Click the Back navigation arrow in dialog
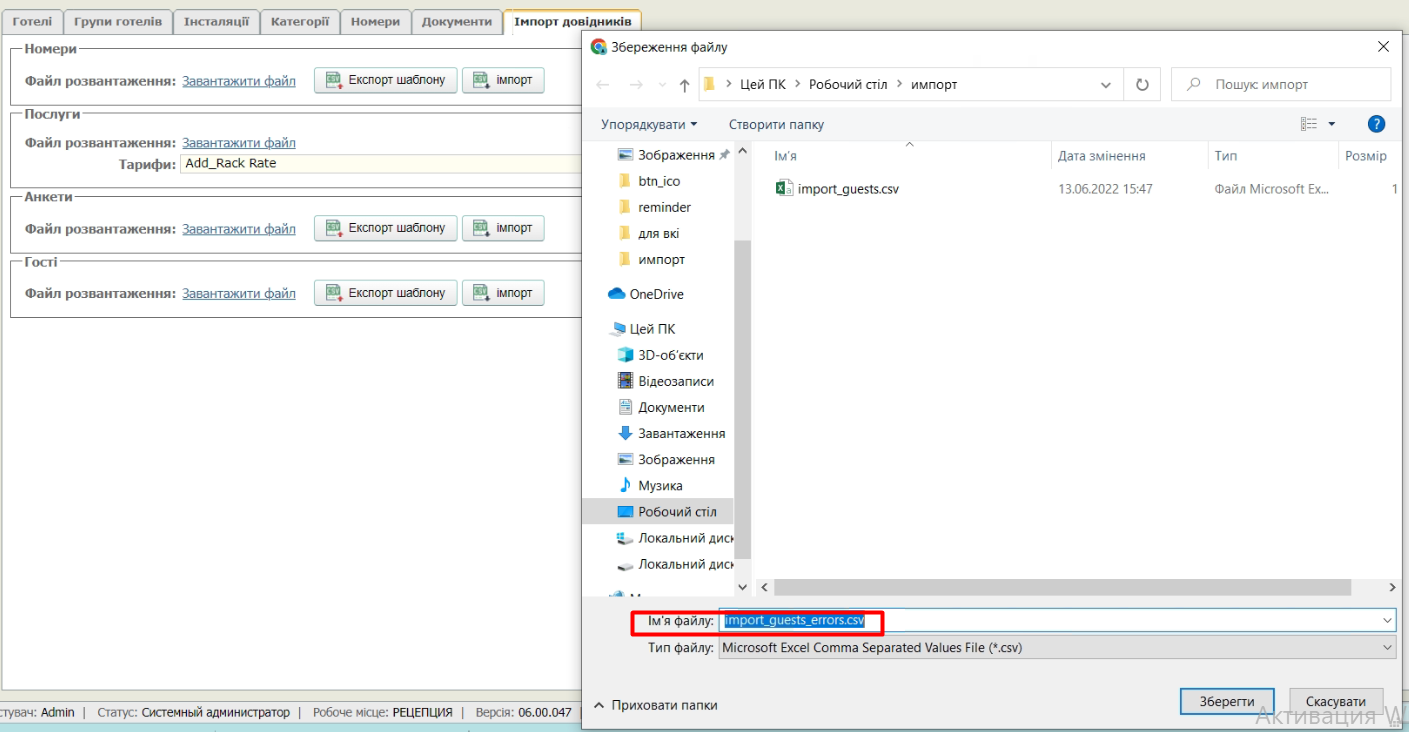 point(603,85)
